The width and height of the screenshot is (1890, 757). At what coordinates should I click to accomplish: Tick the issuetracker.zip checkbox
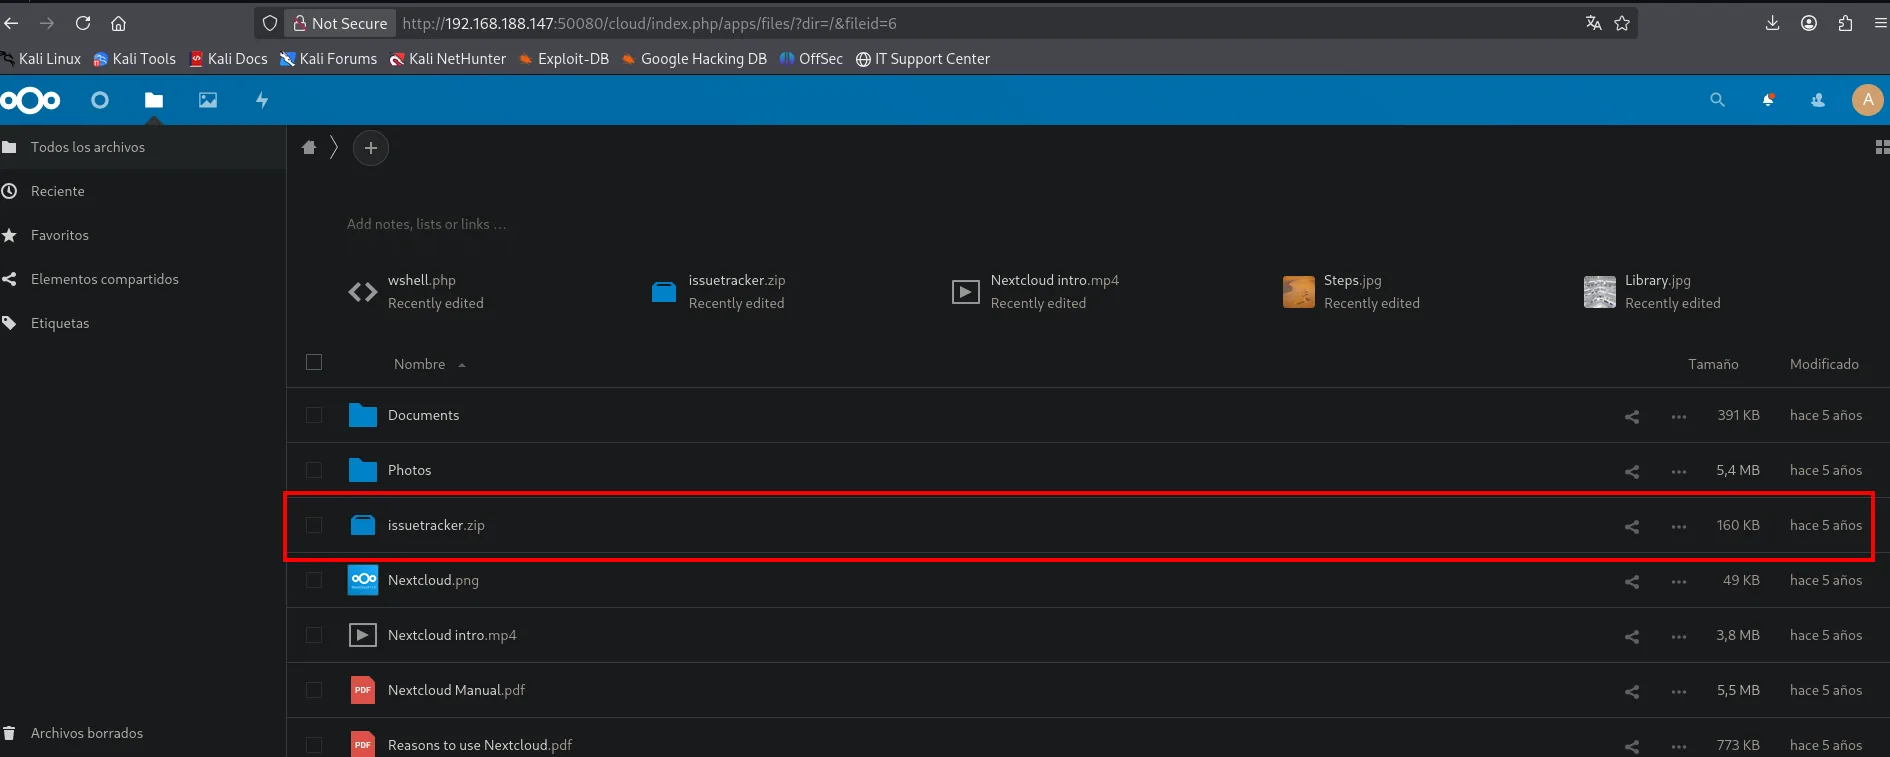[314, 525]
